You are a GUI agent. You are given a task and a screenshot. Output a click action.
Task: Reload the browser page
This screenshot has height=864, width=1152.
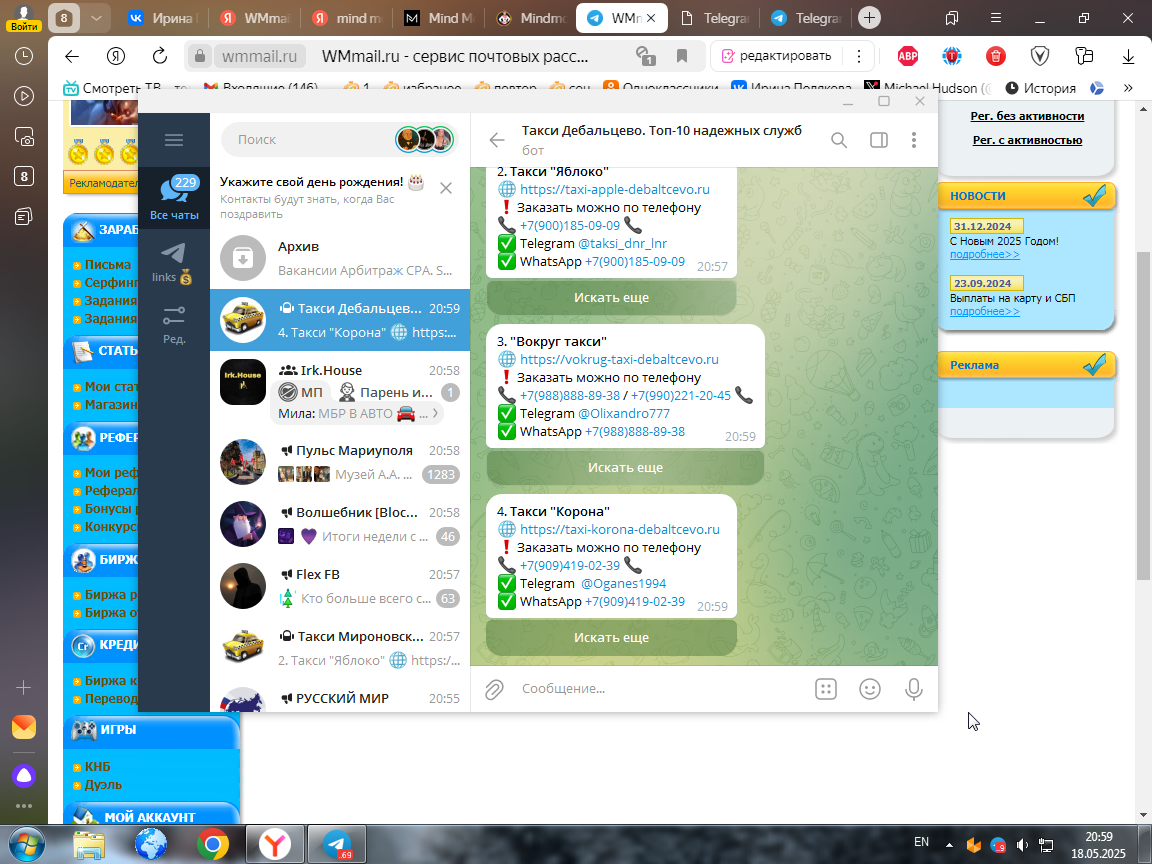tap(159, 56)
